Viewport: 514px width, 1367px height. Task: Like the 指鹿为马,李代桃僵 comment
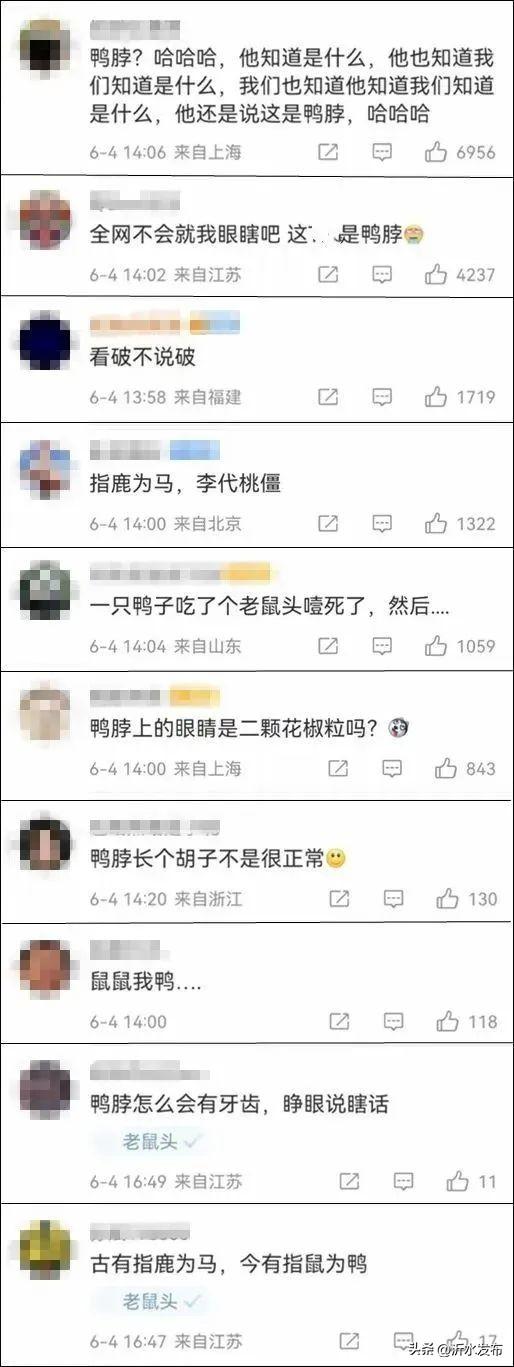(435, 523)
